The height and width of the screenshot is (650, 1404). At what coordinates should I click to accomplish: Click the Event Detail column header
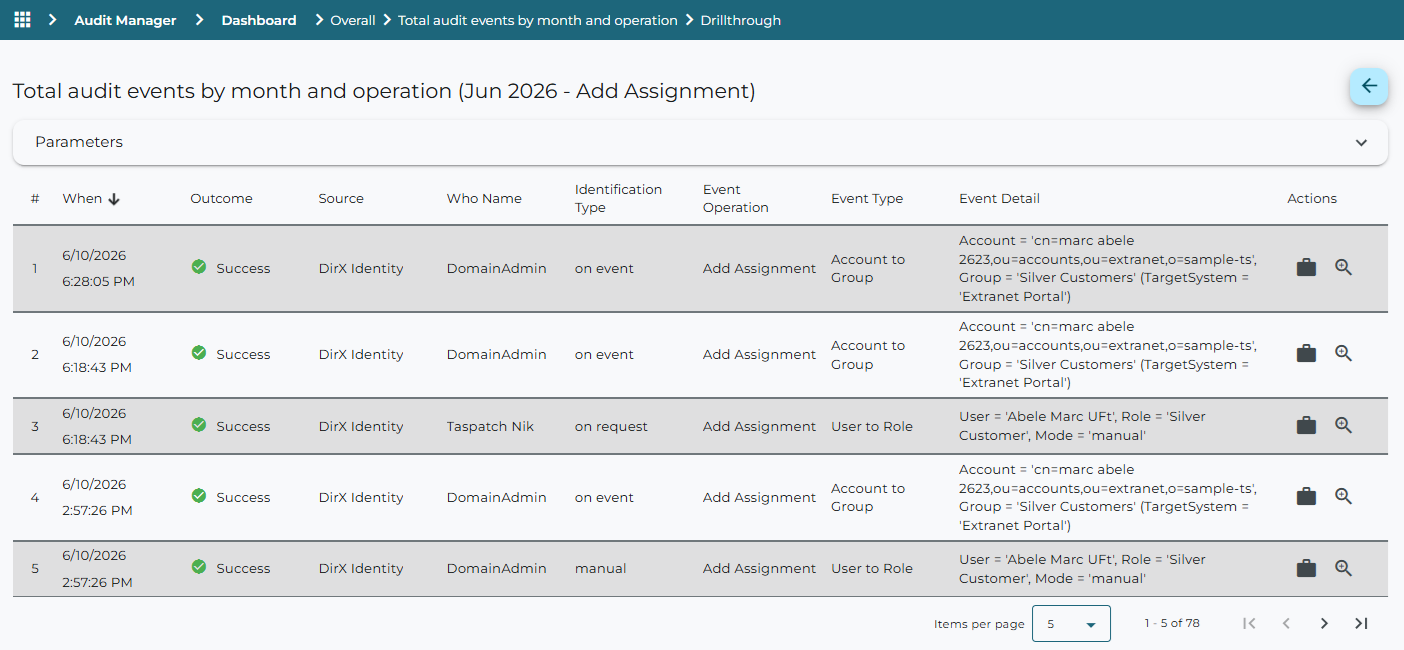click(999, 199)
